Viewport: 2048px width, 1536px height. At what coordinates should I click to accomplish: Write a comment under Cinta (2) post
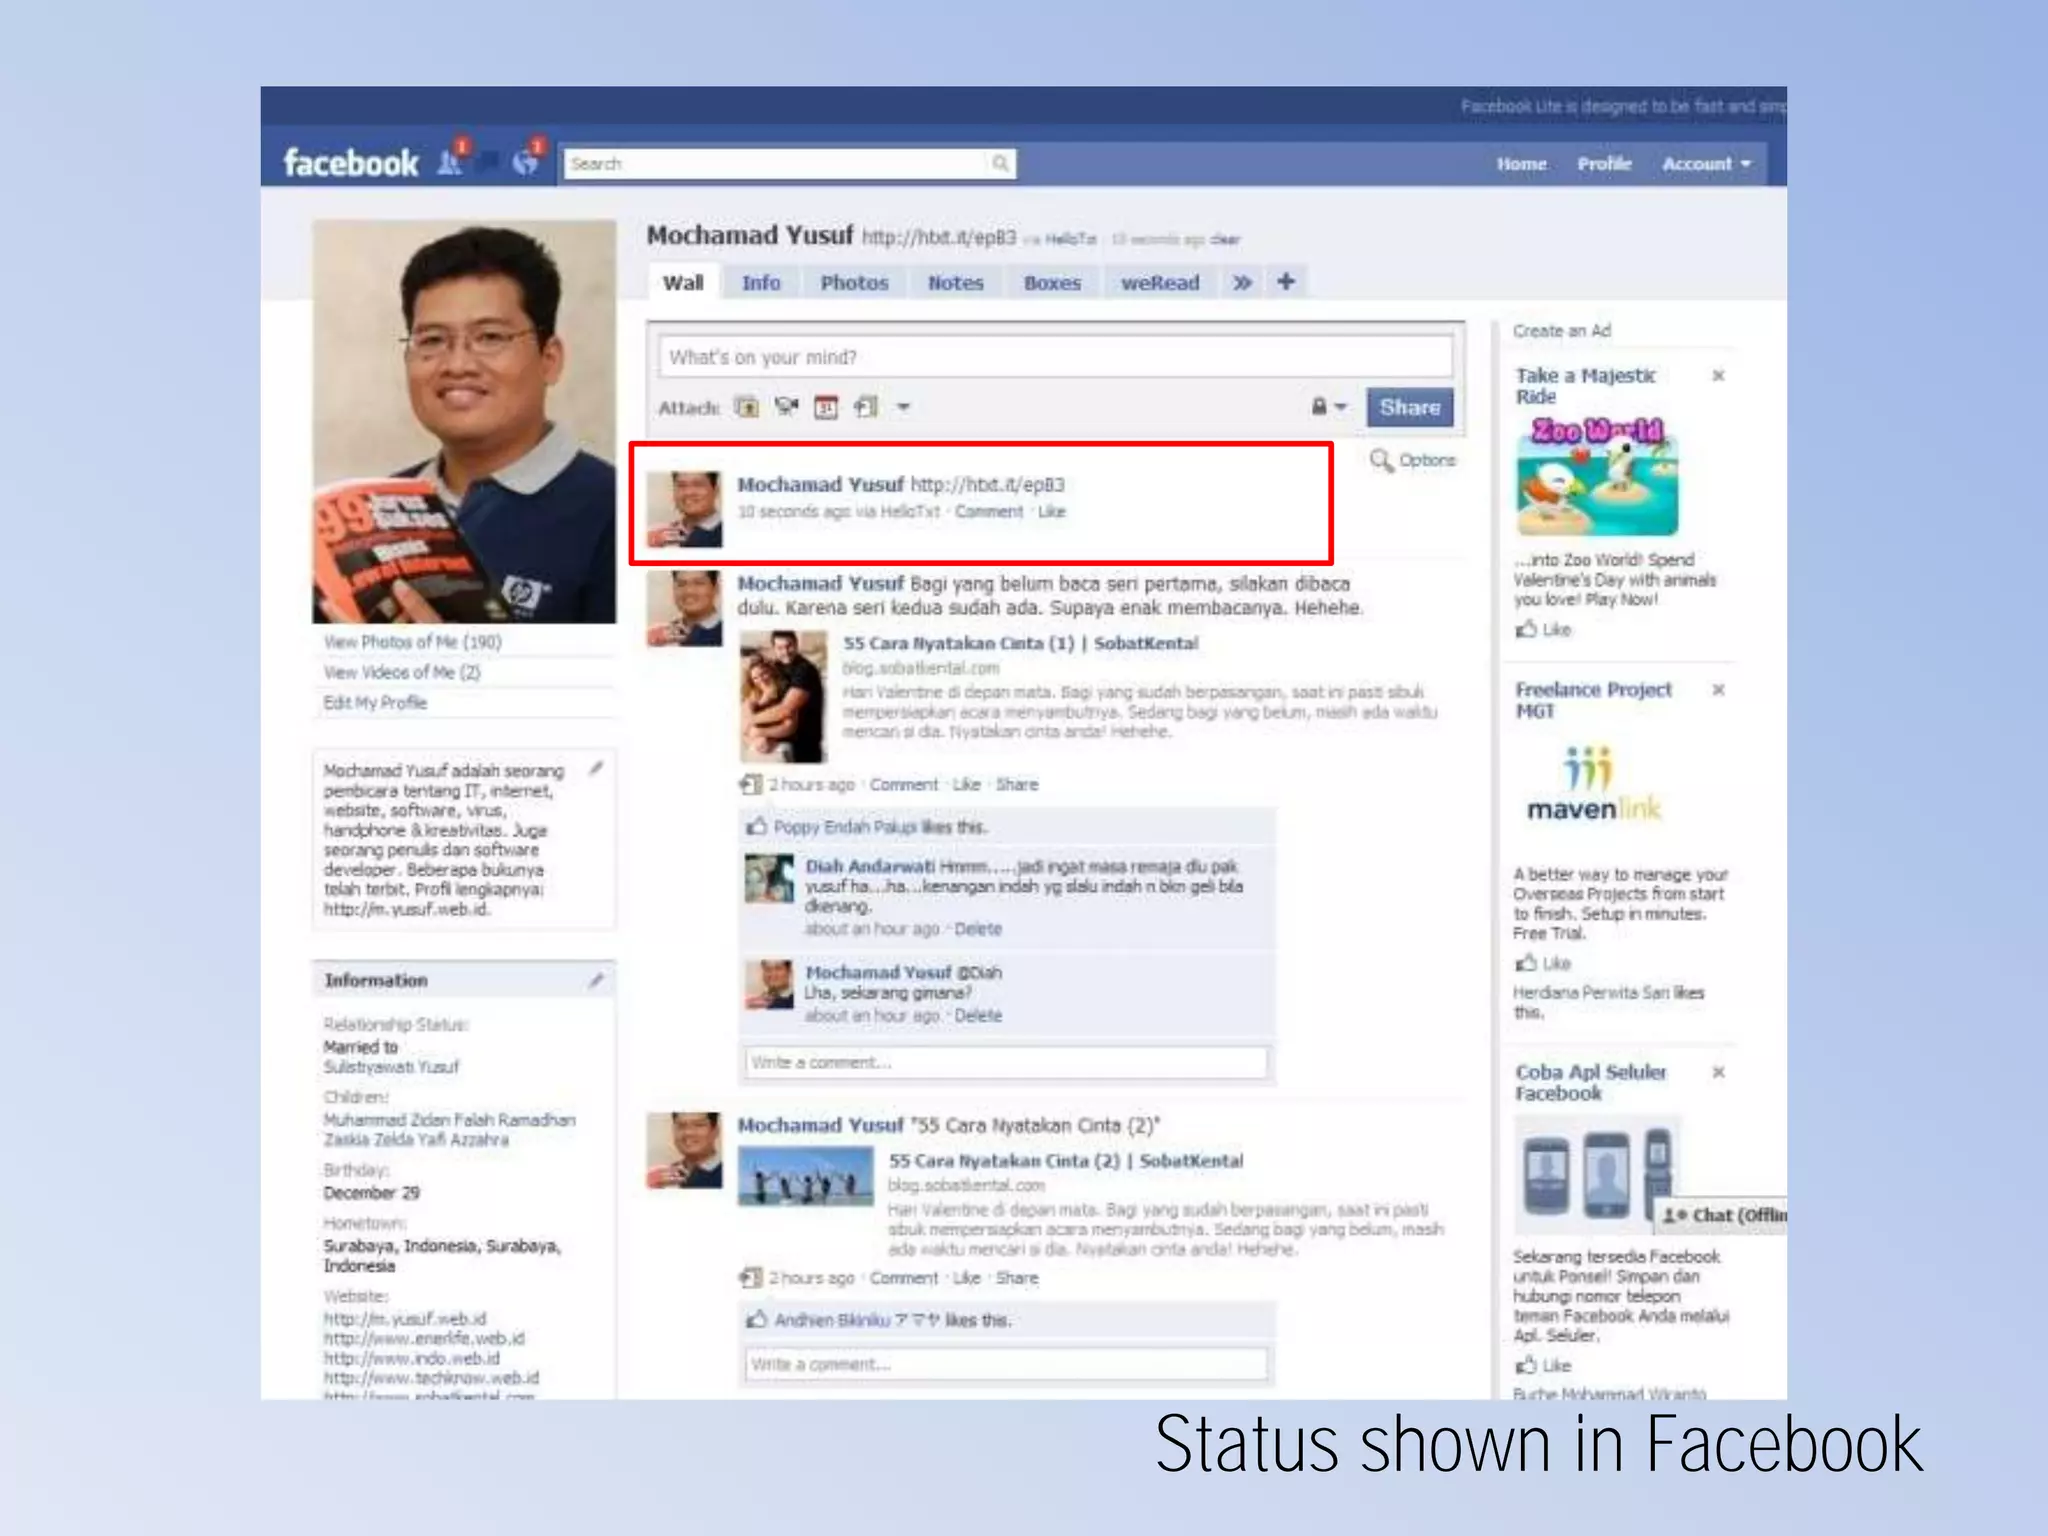tap(1006, 1364)
